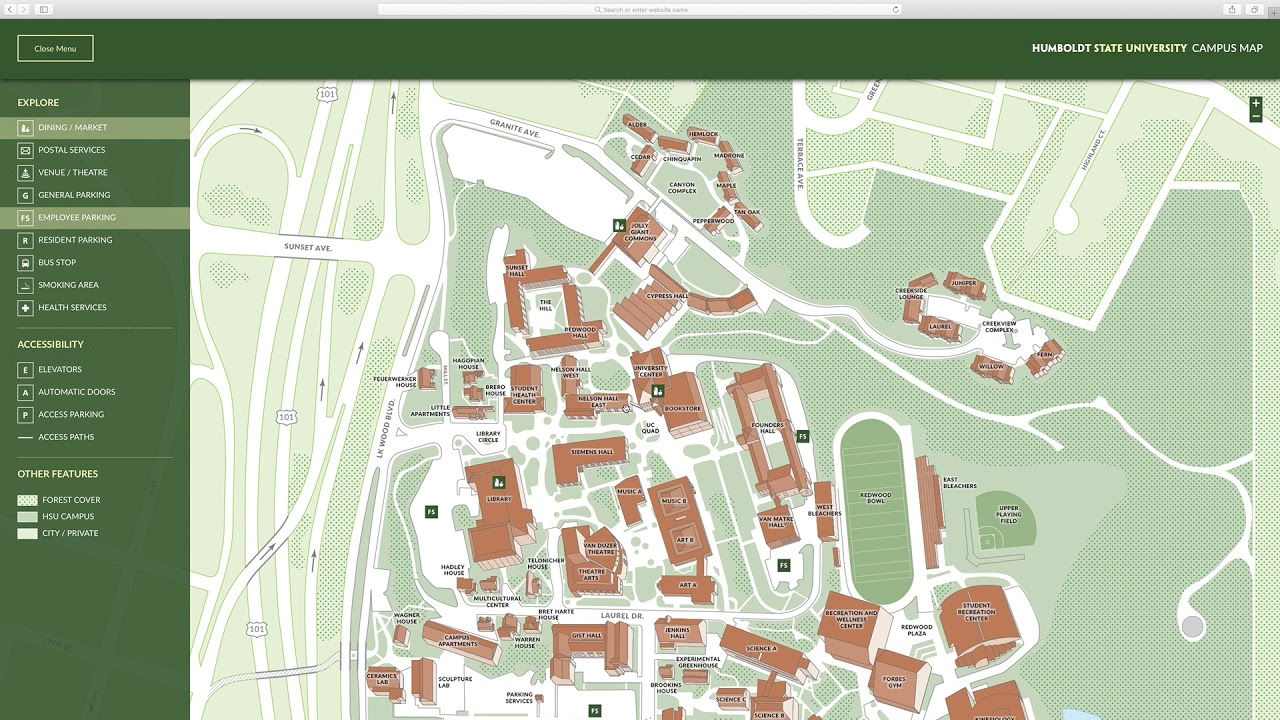Turn on General Parking G icon
This screenshot has width=1280, height=720.
26,195
